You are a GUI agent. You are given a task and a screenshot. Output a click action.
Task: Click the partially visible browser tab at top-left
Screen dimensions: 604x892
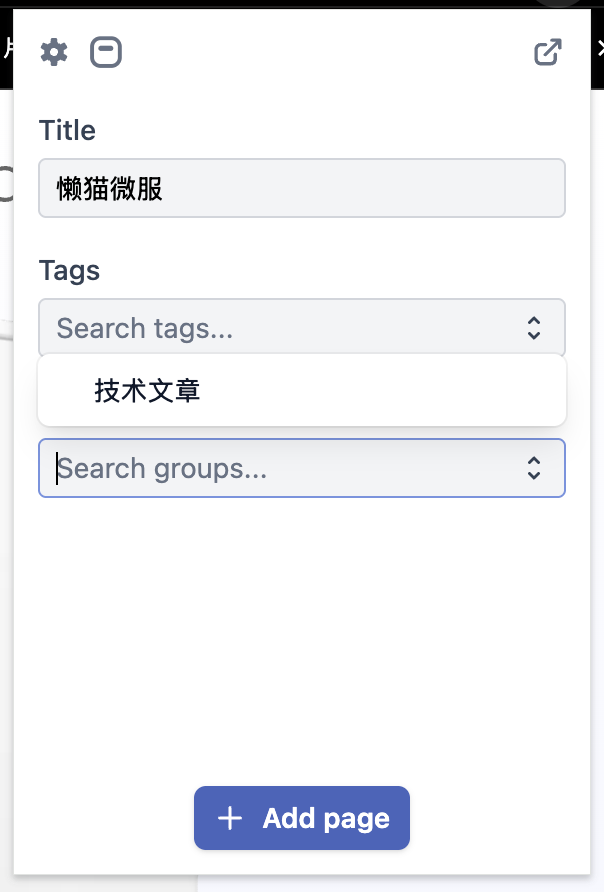[x=6, y=49]
